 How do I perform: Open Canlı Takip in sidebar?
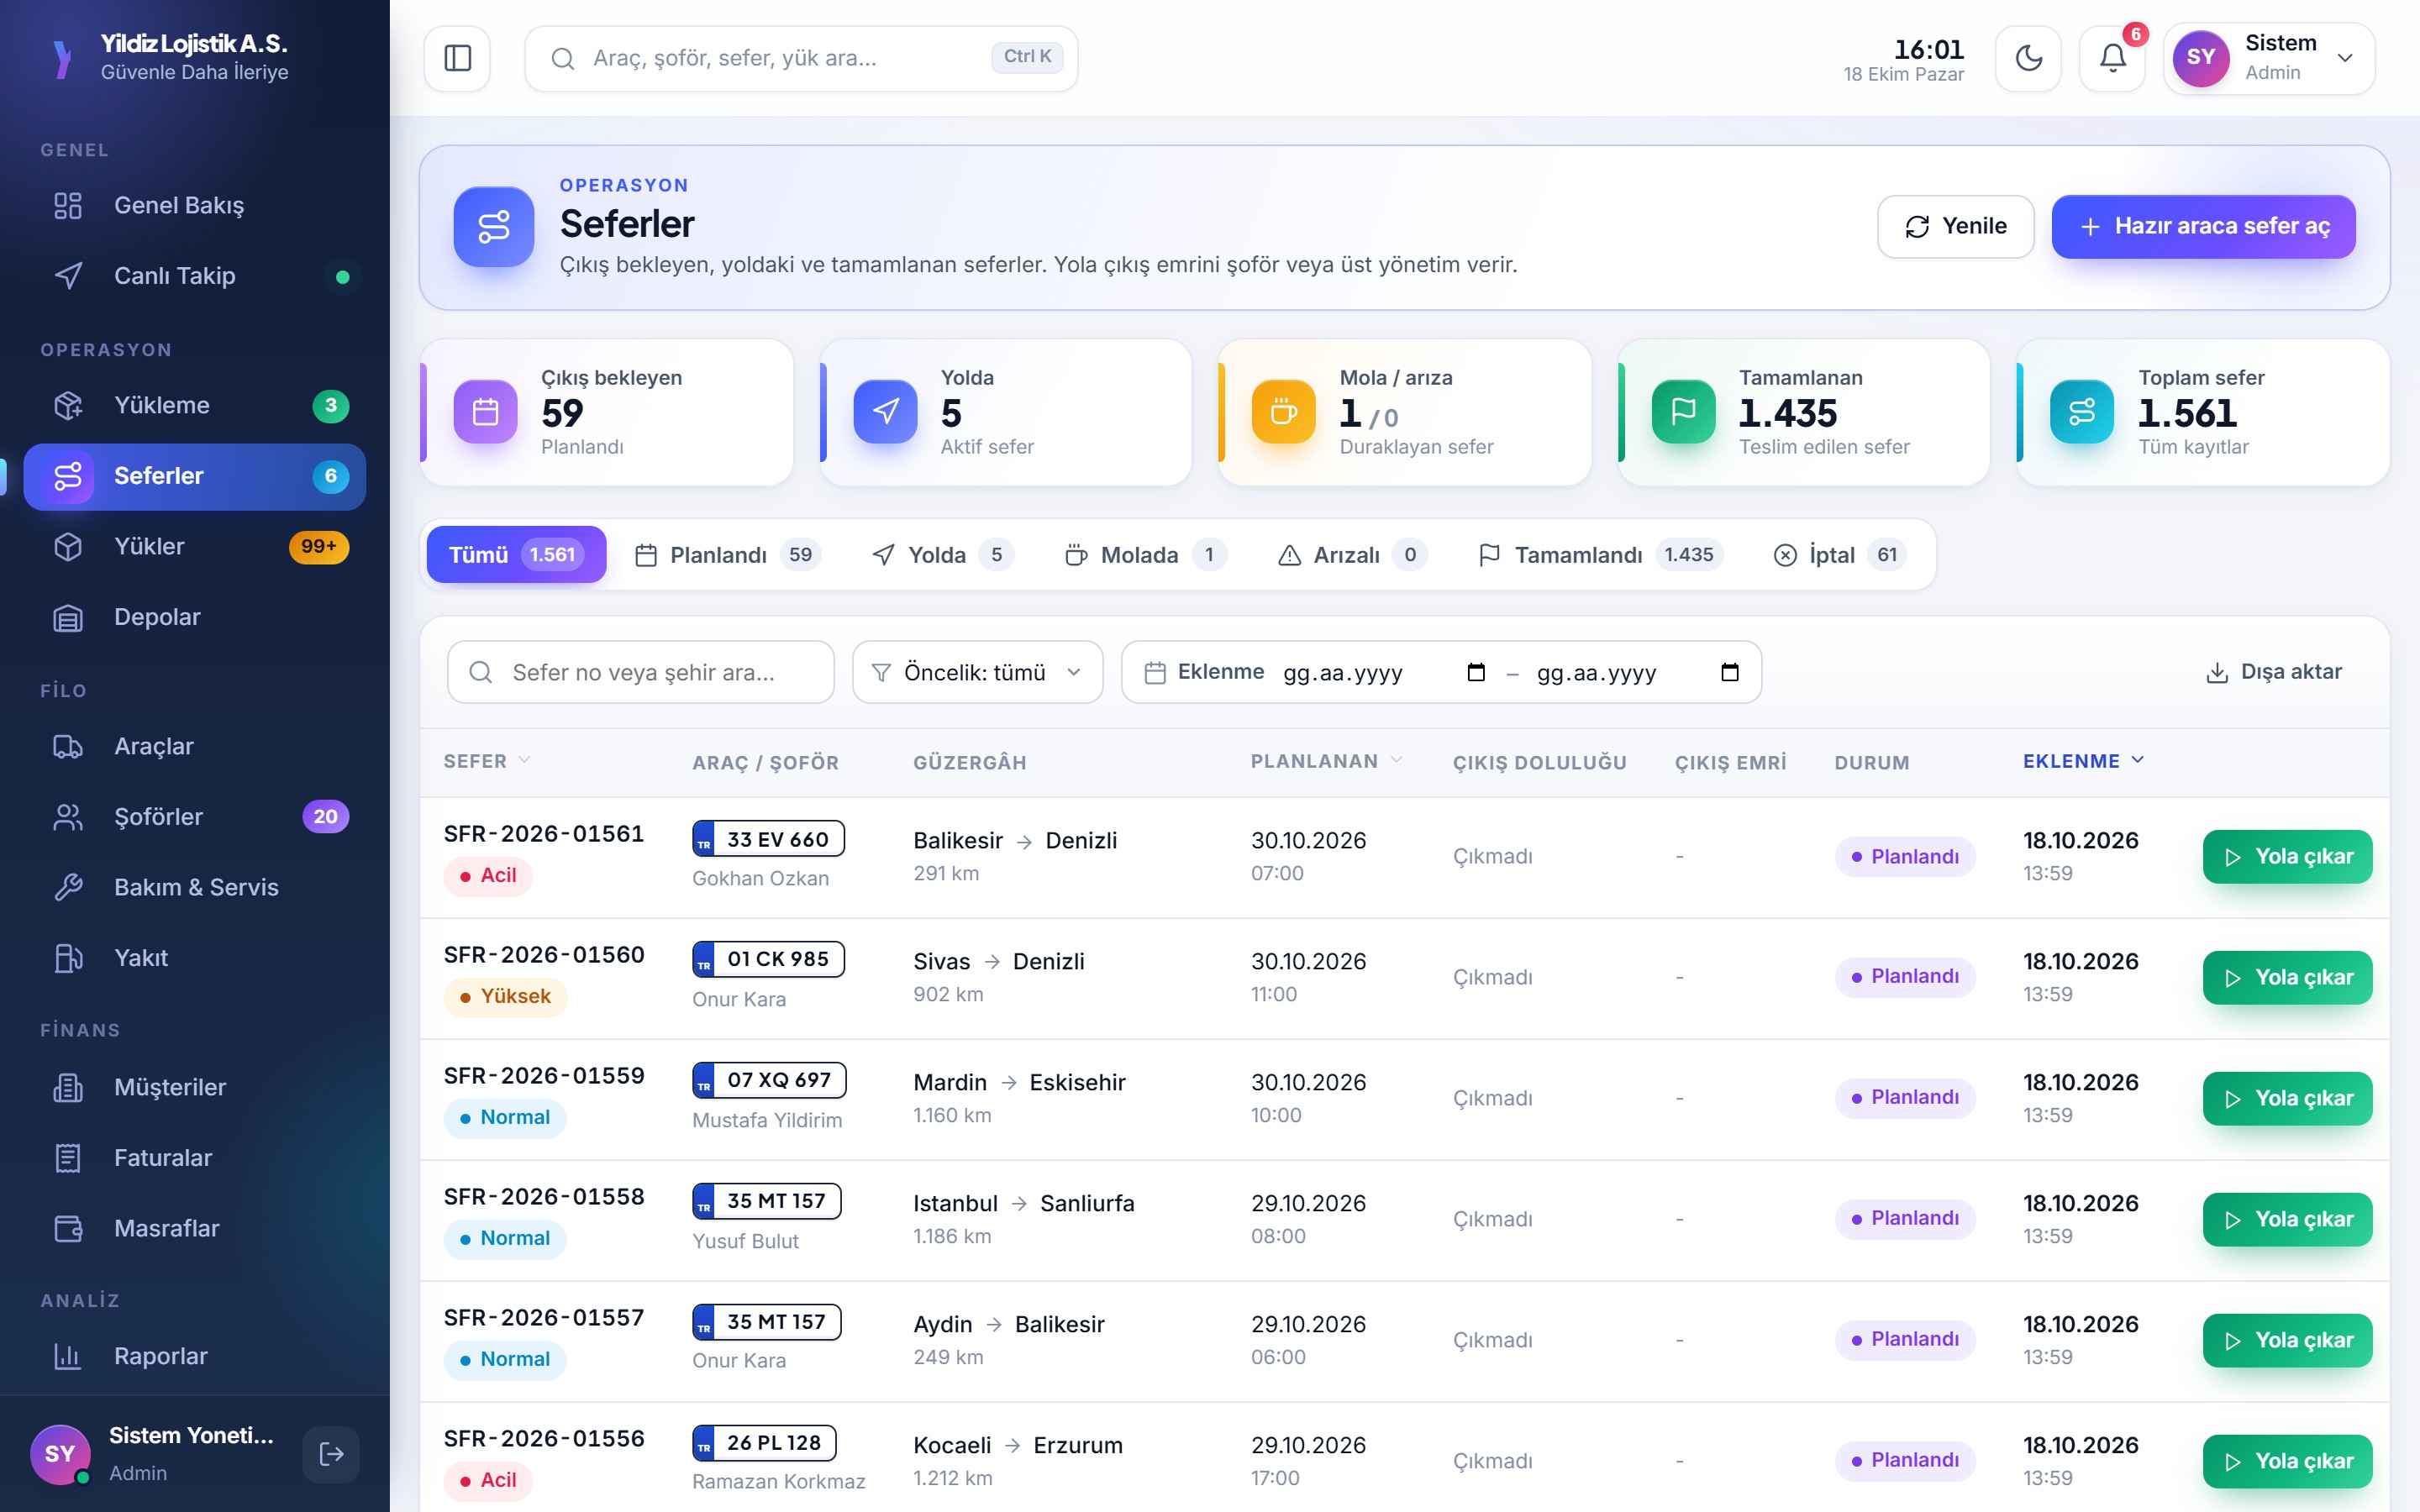[195, 276]
